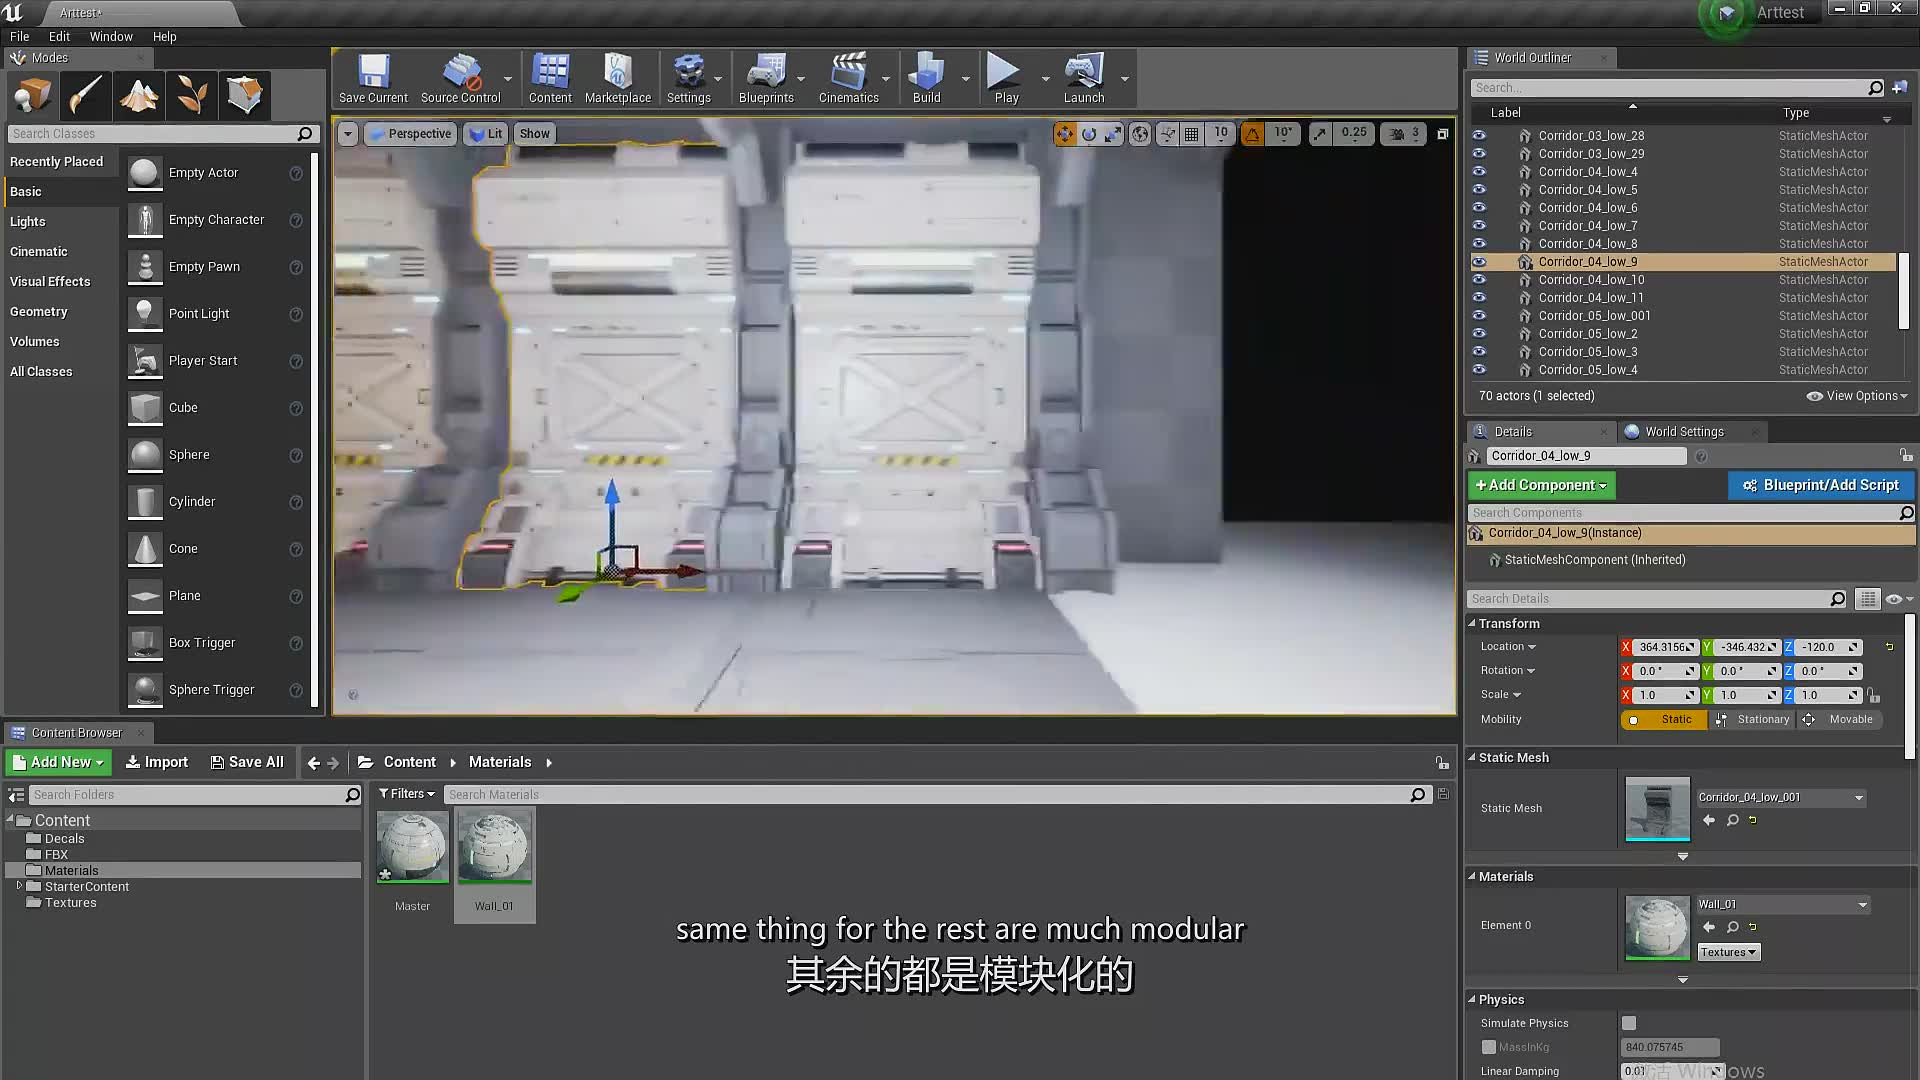Open the Help menu

point(164,36)
